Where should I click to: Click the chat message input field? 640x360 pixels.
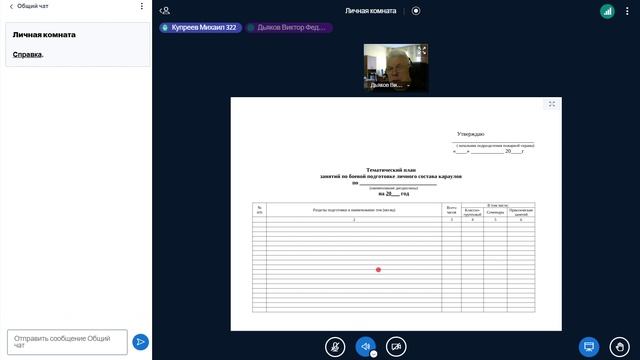click(x=67, y=342)
